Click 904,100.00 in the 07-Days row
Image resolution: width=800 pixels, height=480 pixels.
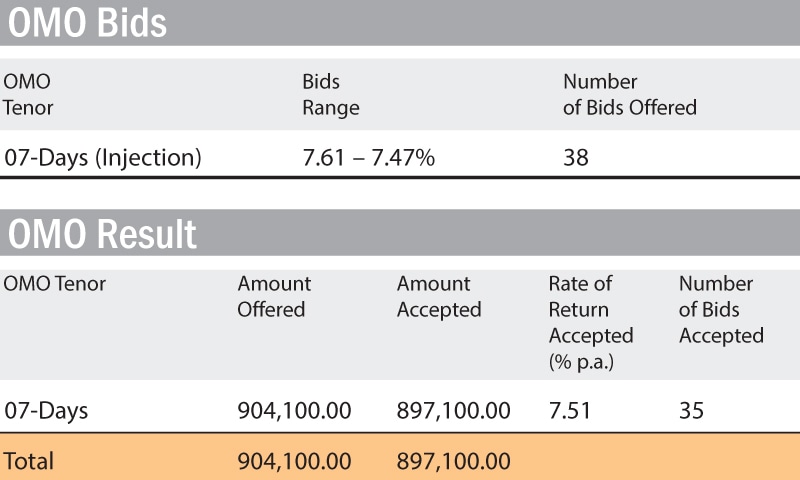[x=294, y=410]
